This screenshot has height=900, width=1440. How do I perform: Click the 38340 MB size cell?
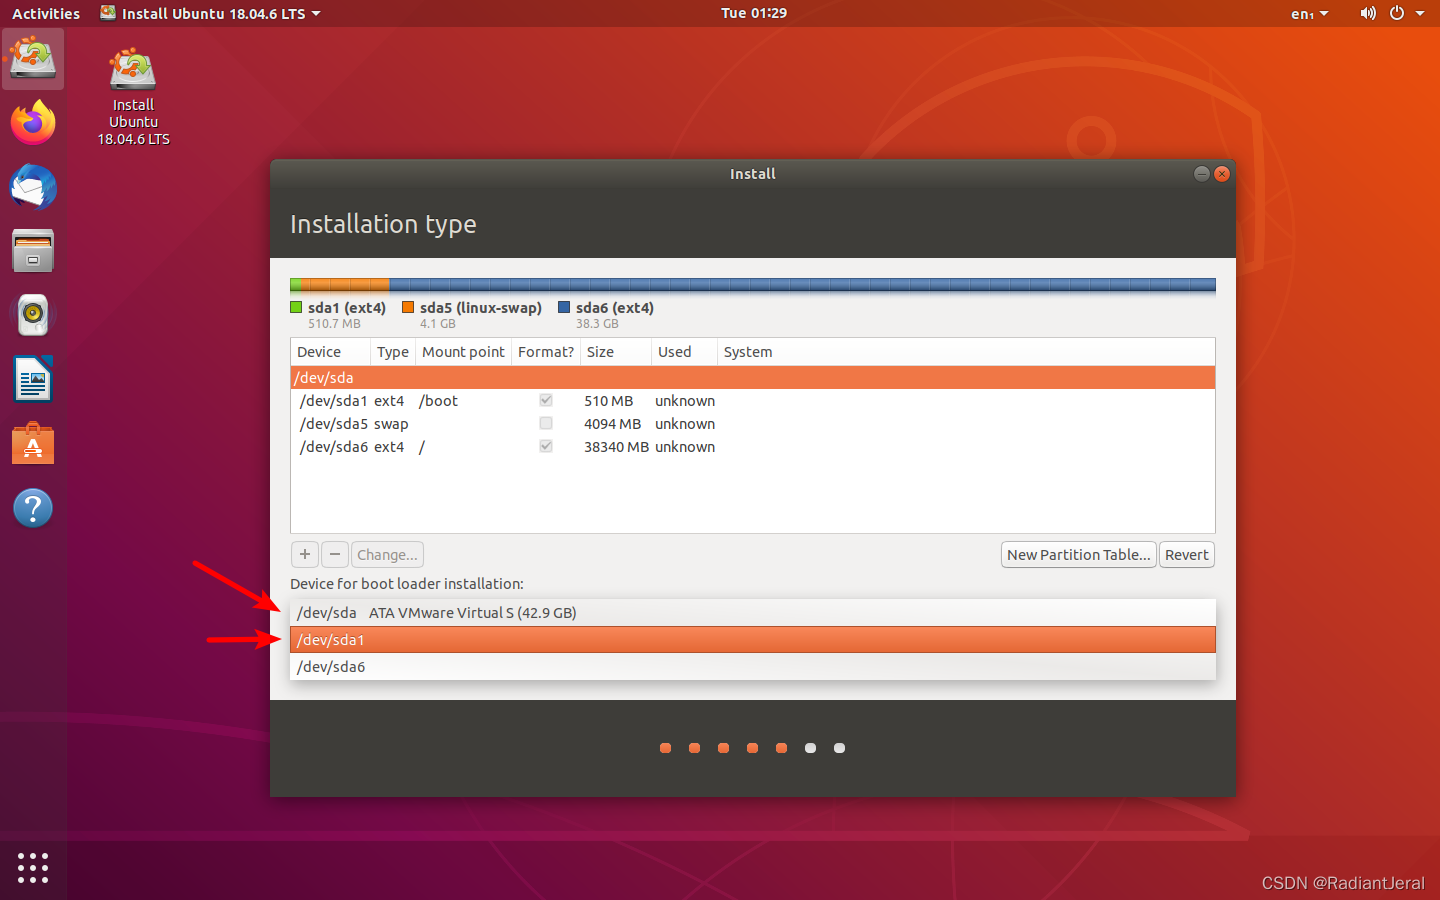617,446
